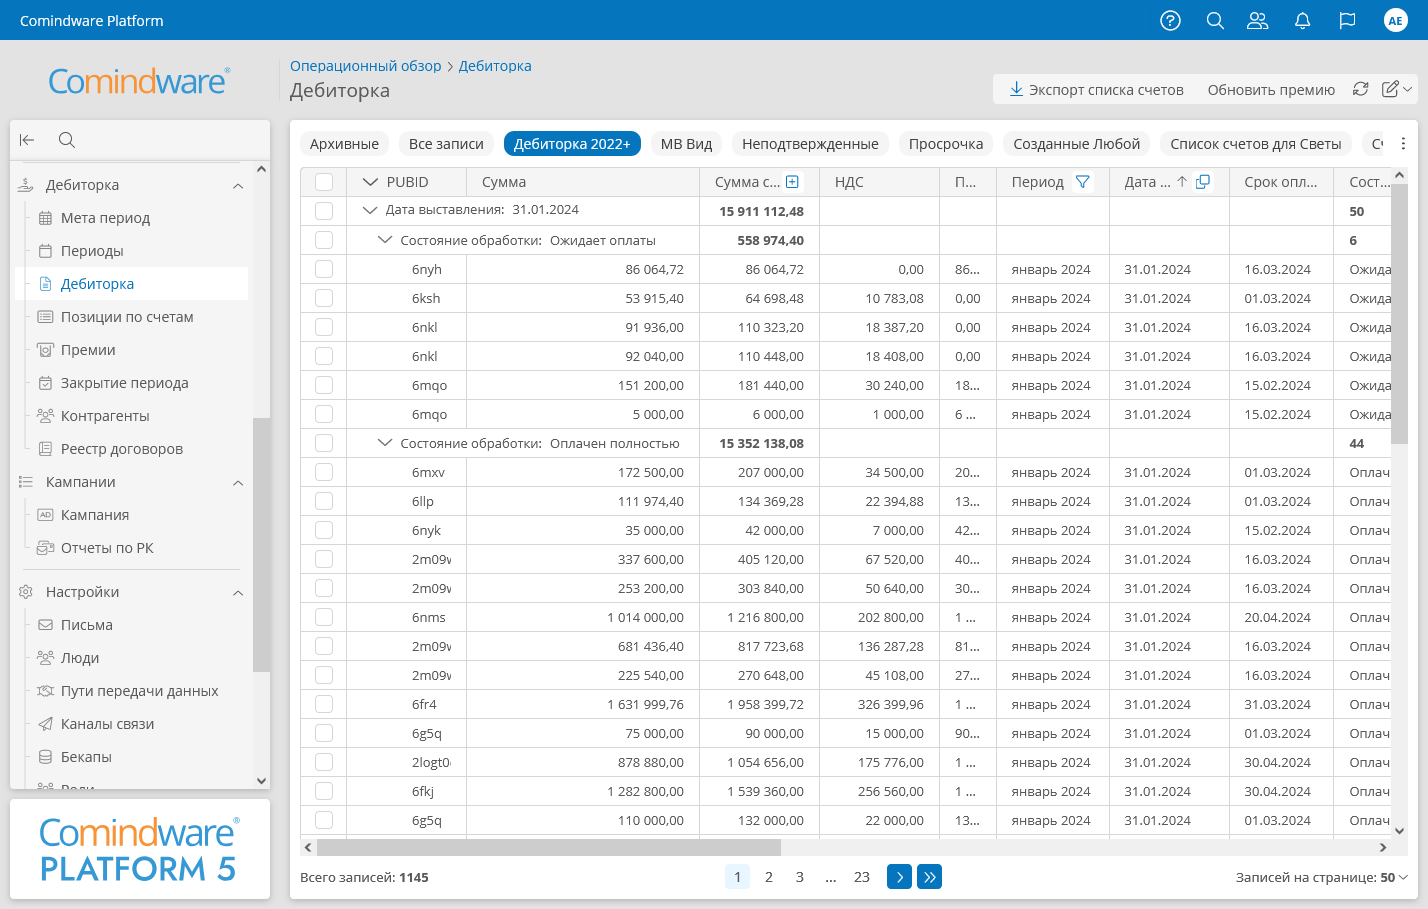Collapse the sidebar with the arrow-bar icon
Image resolution: width=1428 pixels, height=909 pixels.
(27, 140)
